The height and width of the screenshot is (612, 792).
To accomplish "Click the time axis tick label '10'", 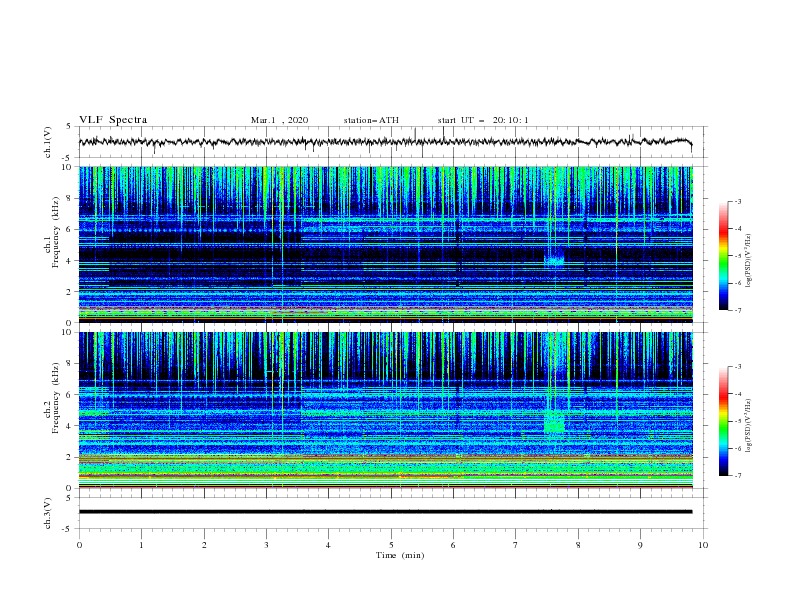I will (703, 545).
